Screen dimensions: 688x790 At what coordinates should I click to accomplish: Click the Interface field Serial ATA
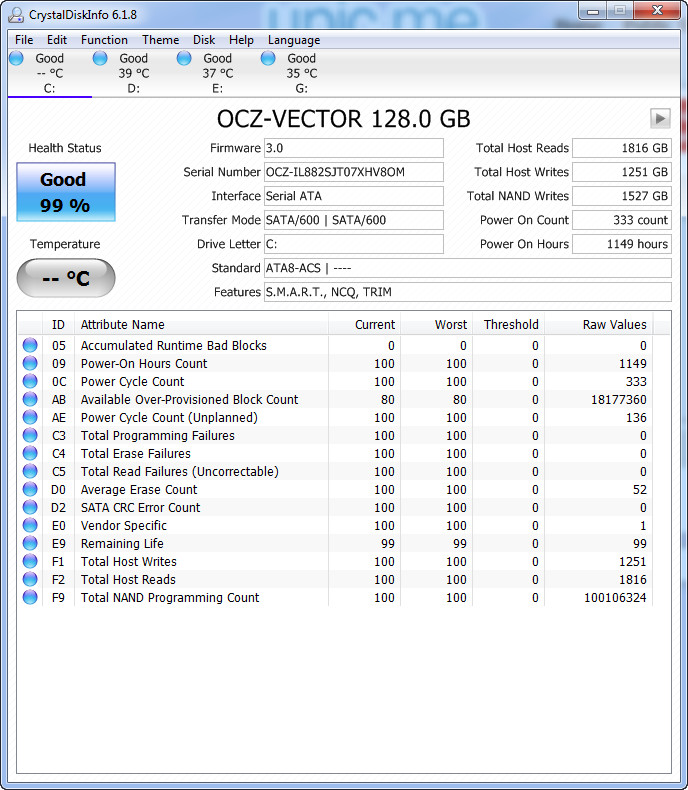(354, 196)
